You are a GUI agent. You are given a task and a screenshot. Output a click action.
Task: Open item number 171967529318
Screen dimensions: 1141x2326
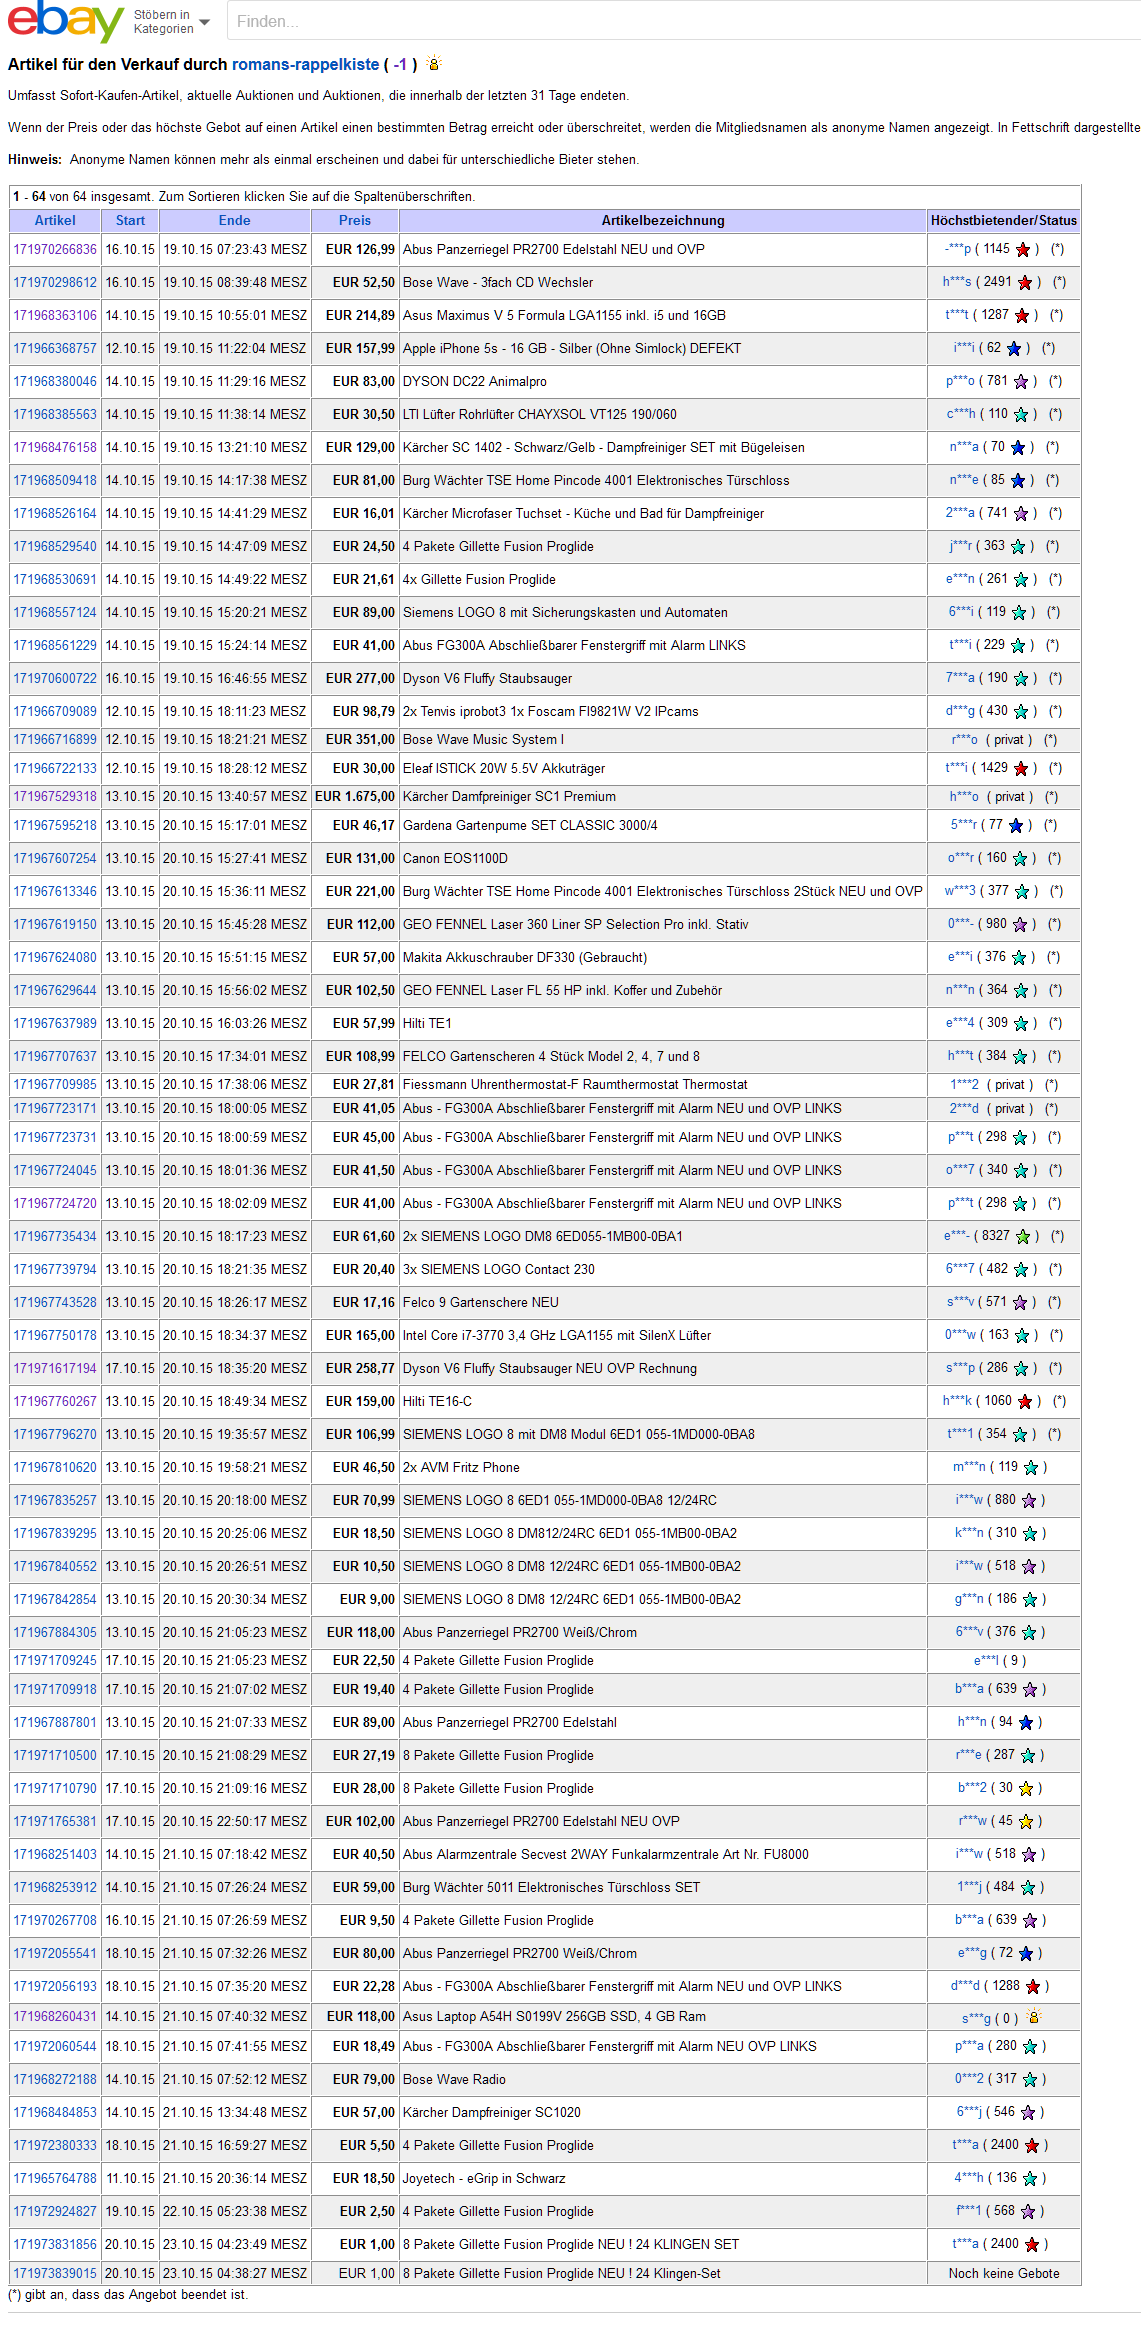[x=55, y=797]
